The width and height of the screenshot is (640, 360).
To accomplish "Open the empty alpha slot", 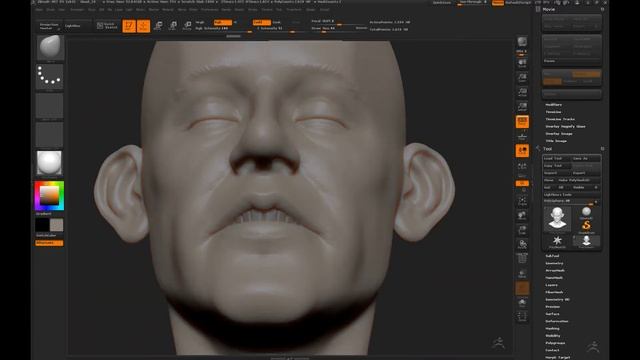I will click(49, 106).
